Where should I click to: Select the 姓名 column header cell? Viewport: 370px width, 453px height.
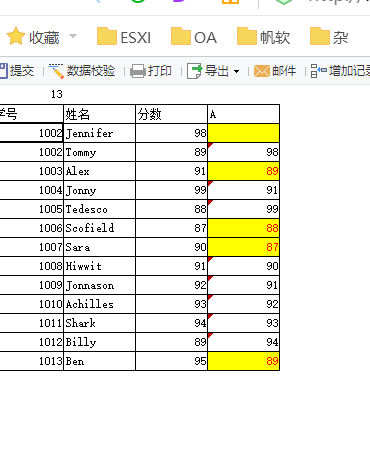99,114
